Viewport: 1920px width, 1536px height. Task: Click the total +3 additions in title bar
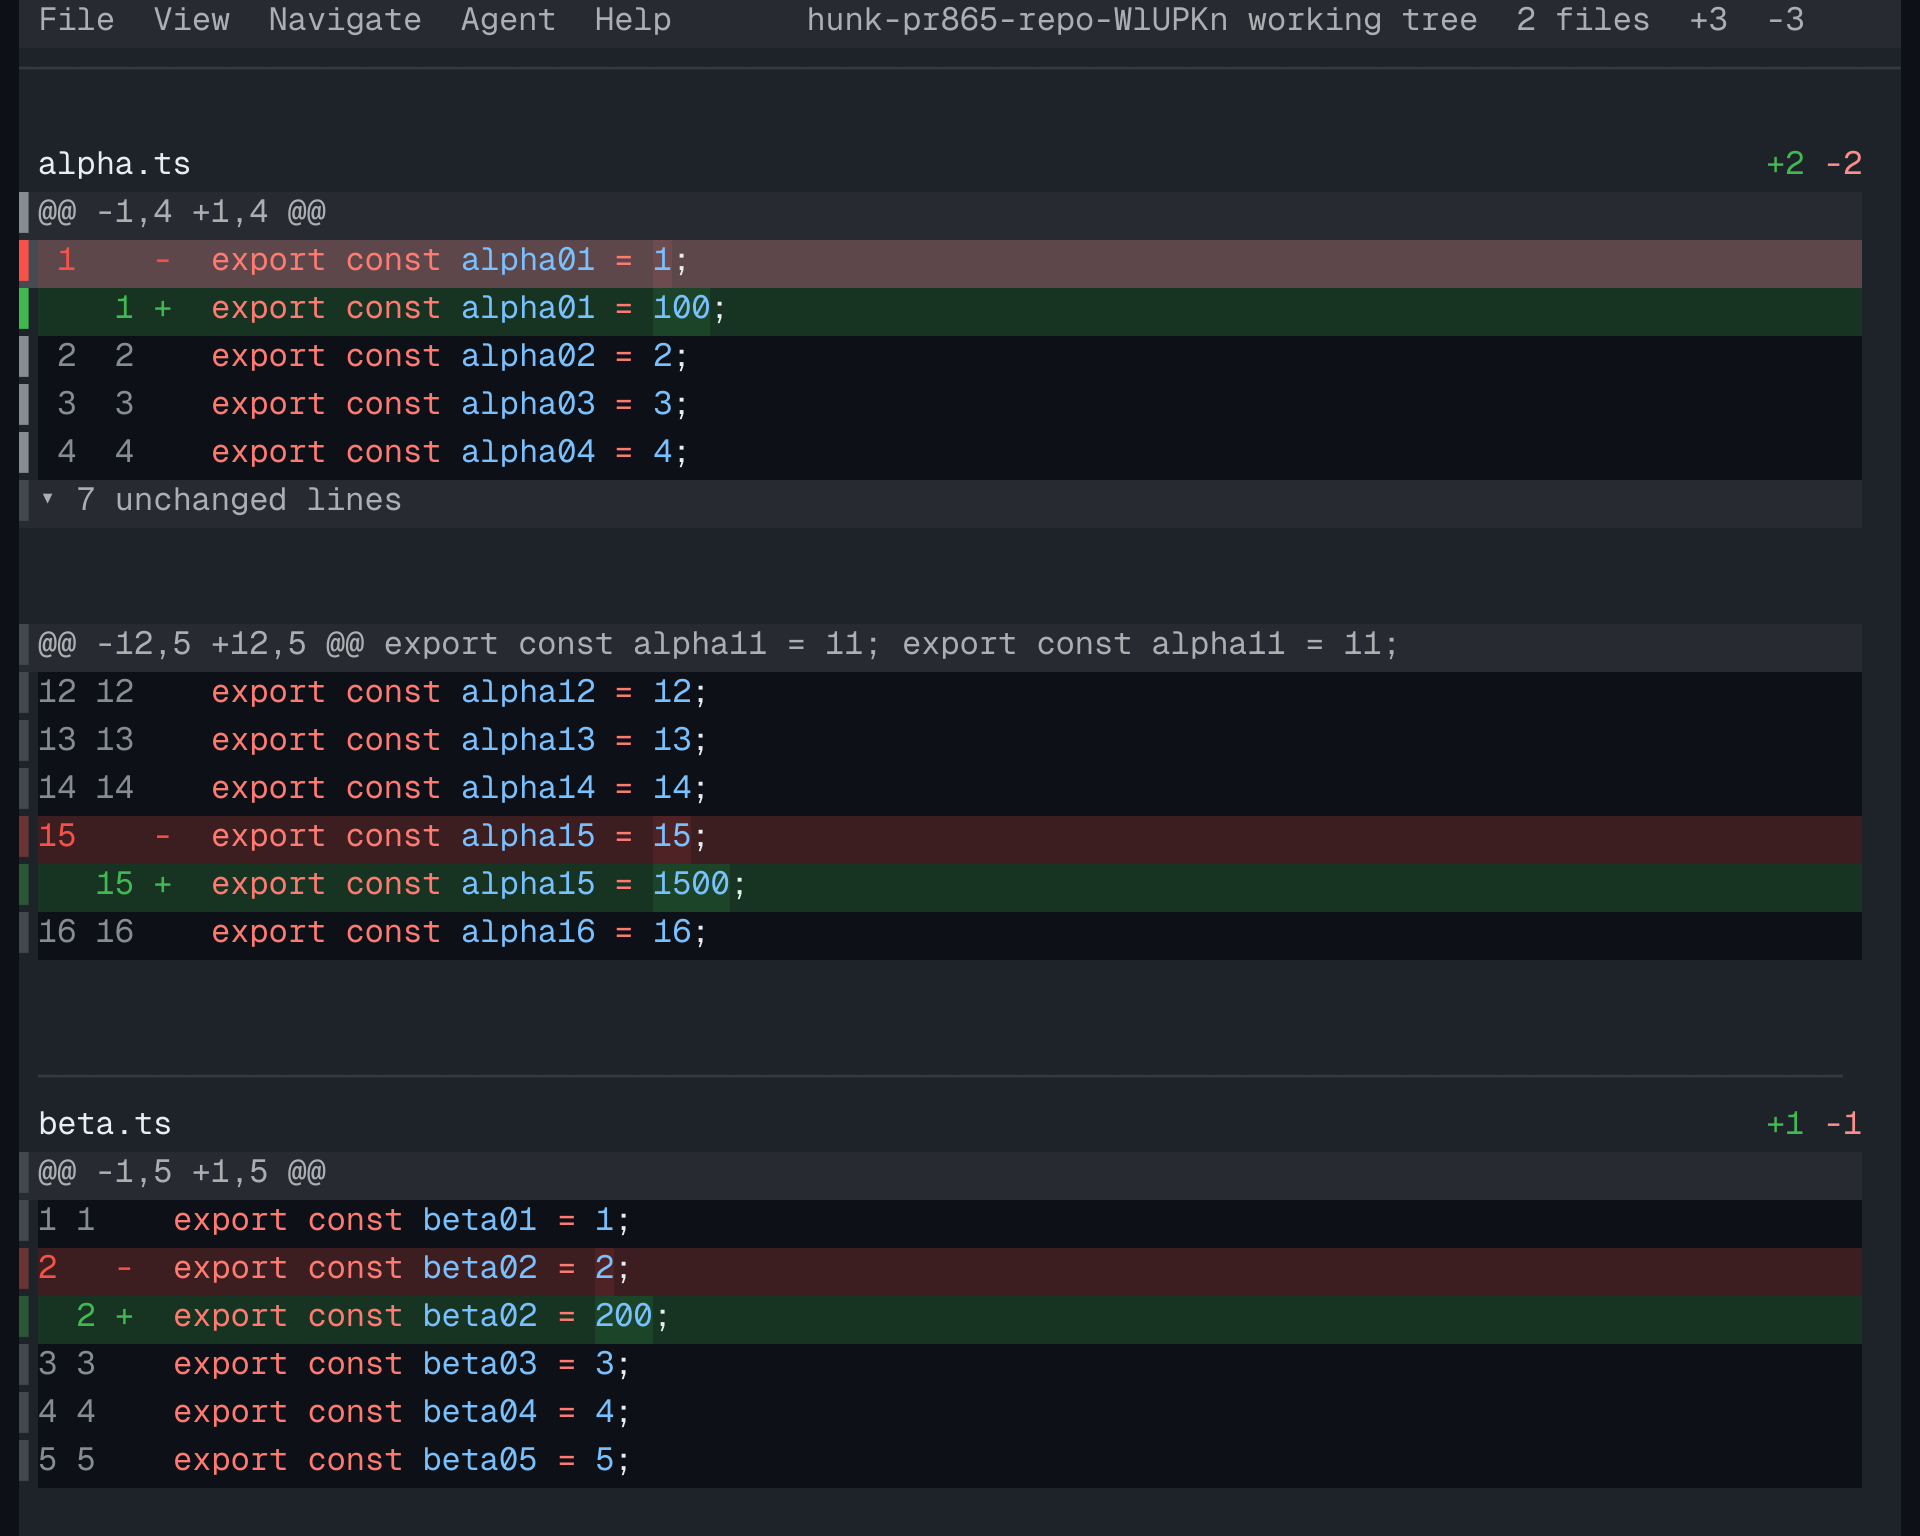(1708, 20)
